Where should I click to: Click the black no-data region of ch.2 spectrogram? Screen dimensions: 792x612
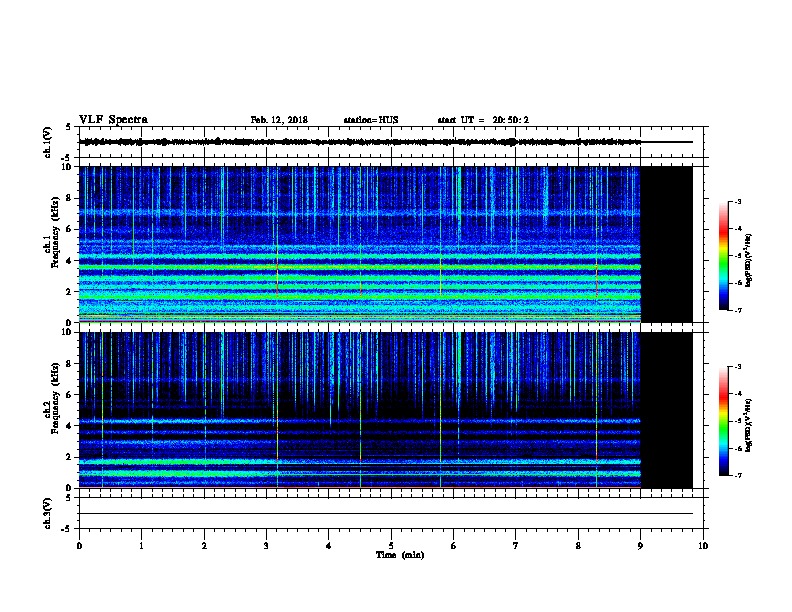tap(666, 410)
